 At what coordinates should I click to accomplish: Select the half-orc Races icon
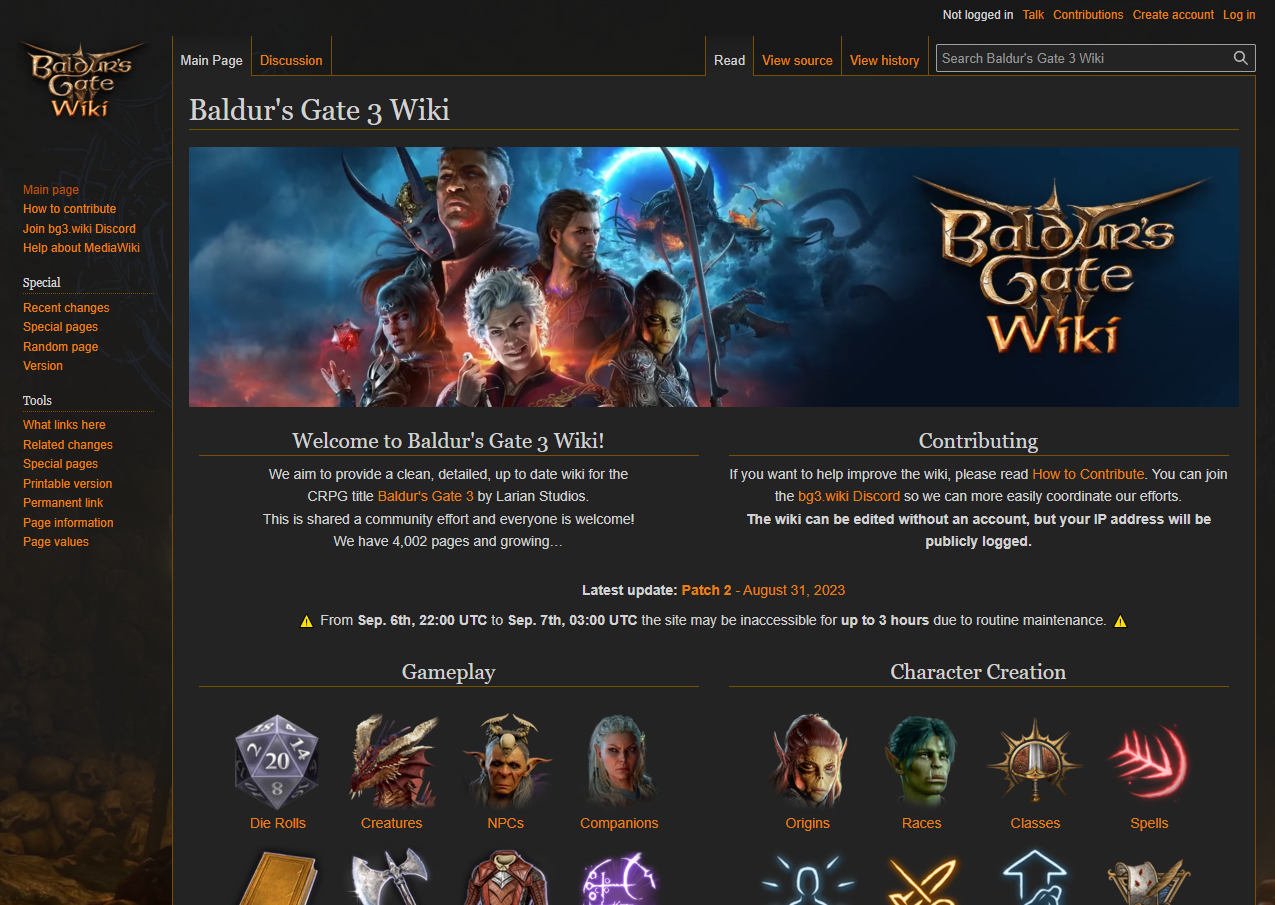pos(921,762)
